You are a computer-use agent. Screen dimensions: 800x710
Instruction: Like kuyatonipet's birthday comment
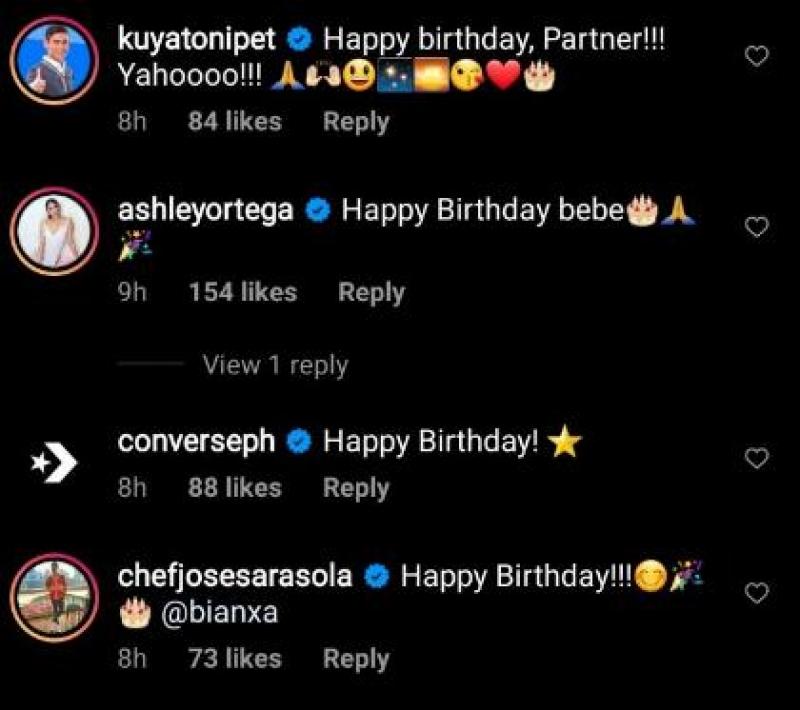(x=758, y=56)
